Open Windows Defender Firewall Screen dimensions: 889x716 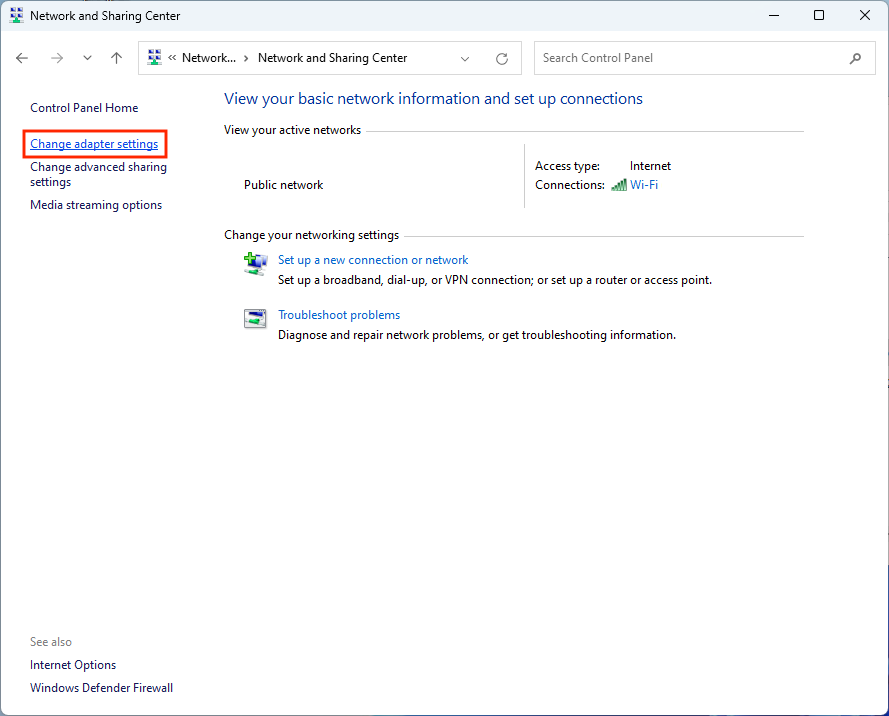coord(101,688)
